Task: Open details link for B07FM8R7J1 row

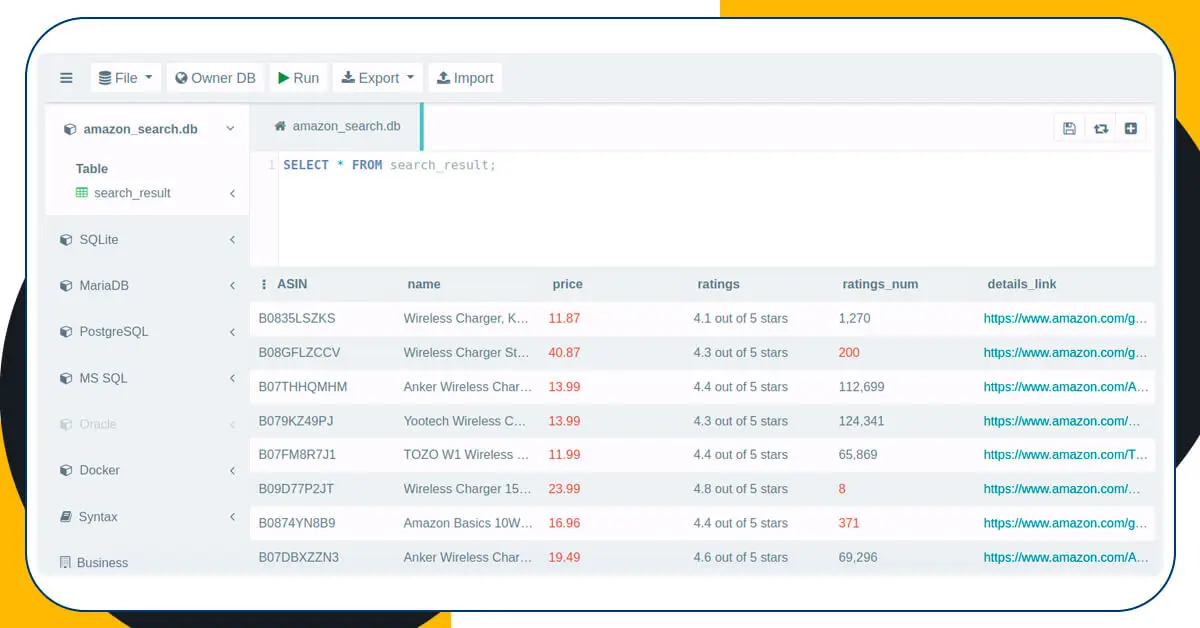Action: 1065,455
